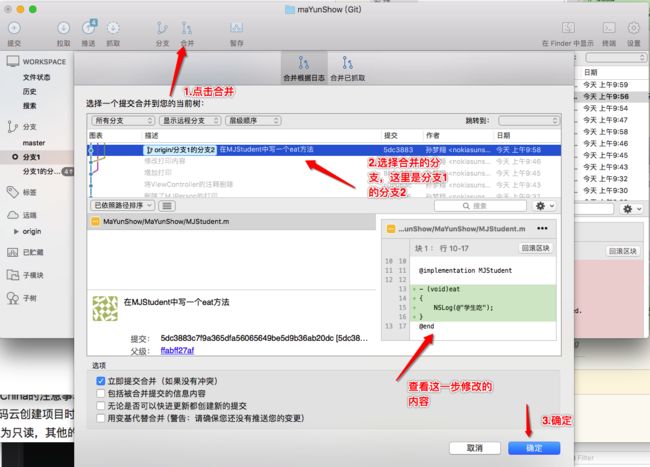Image resolution: width=650 pixels, height=467 pixels.
Task: Click 回滚区块 button in the dialog diff
Action: tap(536, 248)
